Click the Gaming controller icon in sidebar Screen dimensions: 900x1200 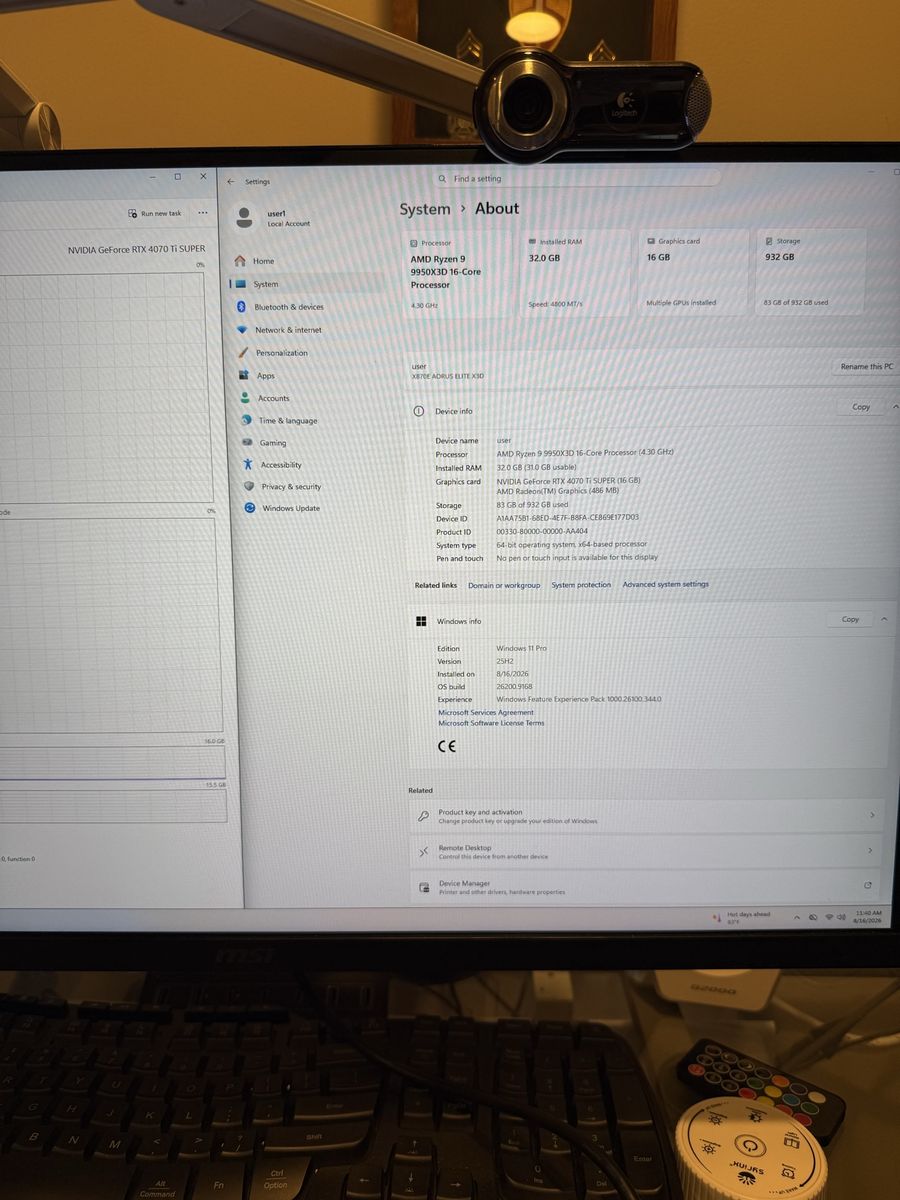tap(247, 442)
